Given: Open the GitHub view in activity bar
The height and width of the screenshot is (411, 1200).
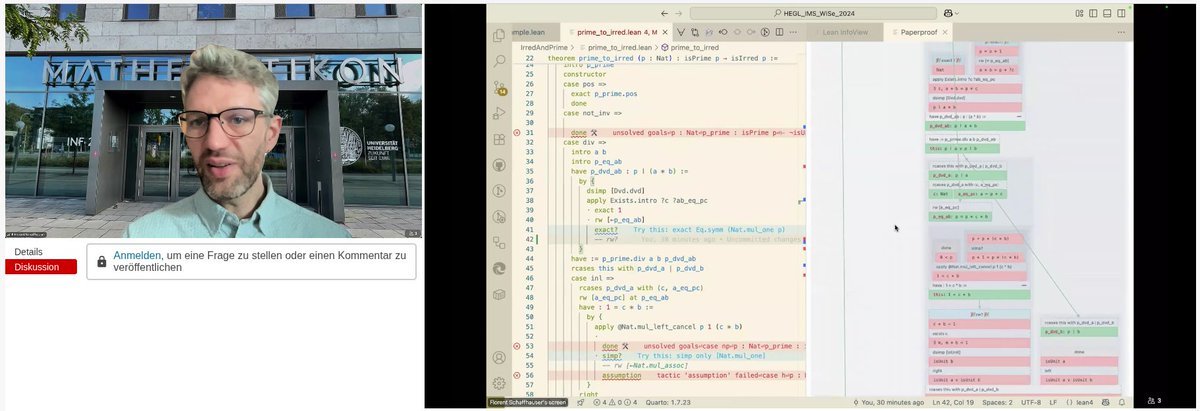Looking at the screenshot, I should pos(499,165).
